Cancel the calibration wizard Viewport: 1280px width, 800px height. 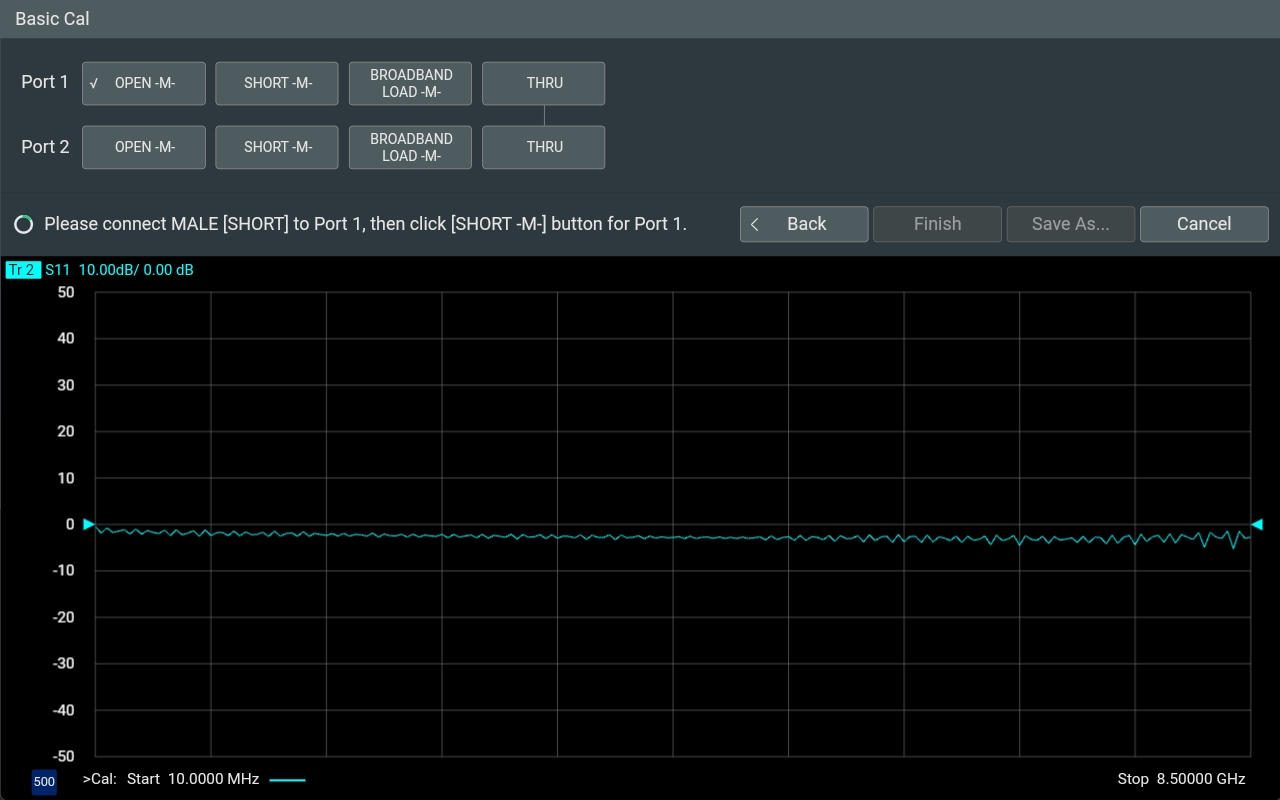coord(1204,224)
